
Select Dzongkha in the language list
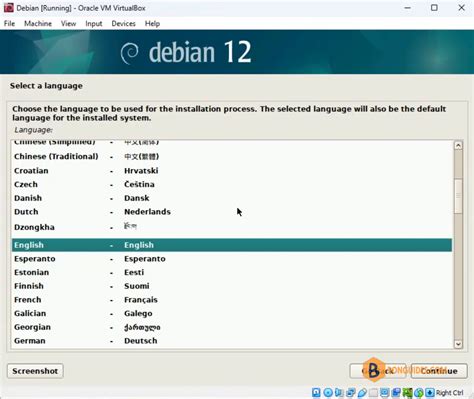pos(232,227)
